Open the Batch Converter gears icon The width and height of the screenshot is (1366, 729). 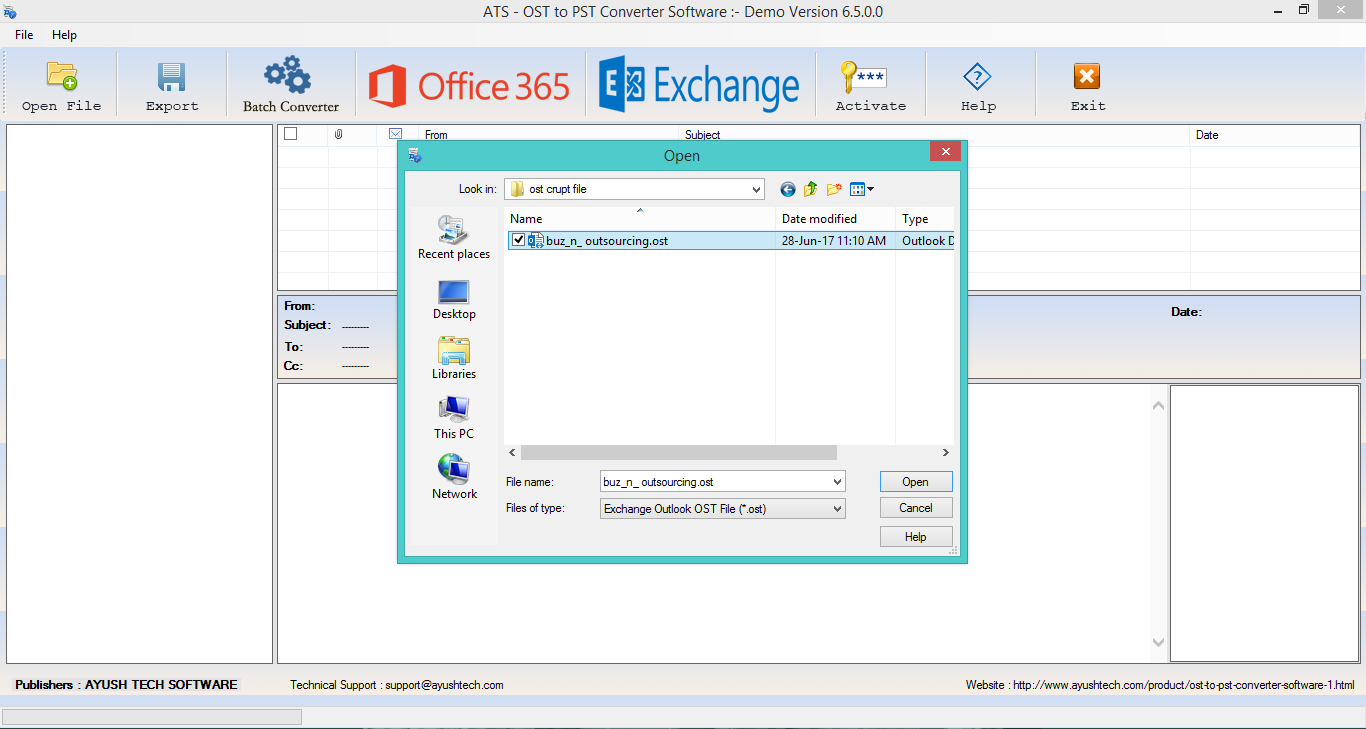[x=289, y=76]
